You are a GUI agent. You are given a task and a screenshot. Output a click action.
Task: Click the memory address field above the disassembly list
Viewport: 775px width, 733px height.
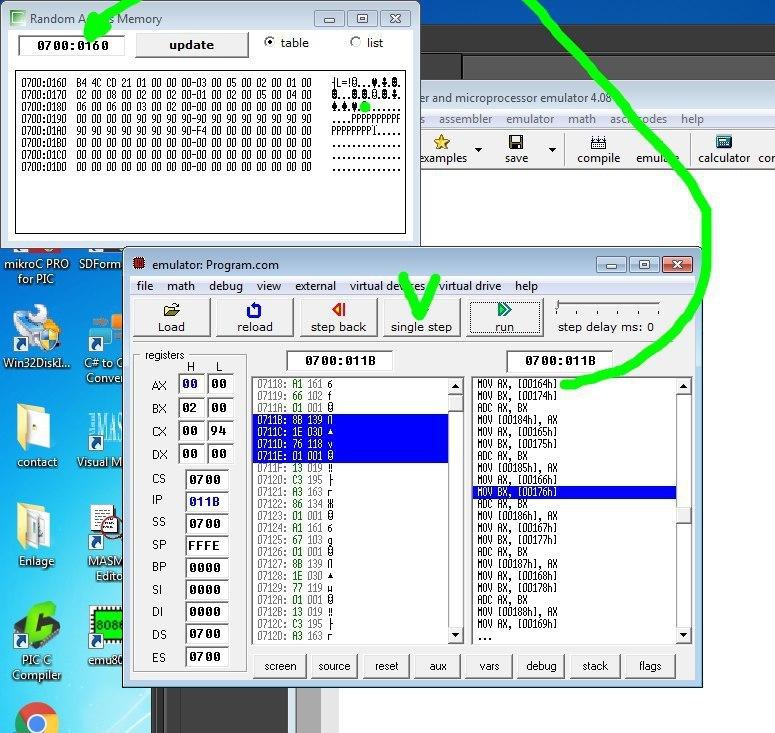560,361
